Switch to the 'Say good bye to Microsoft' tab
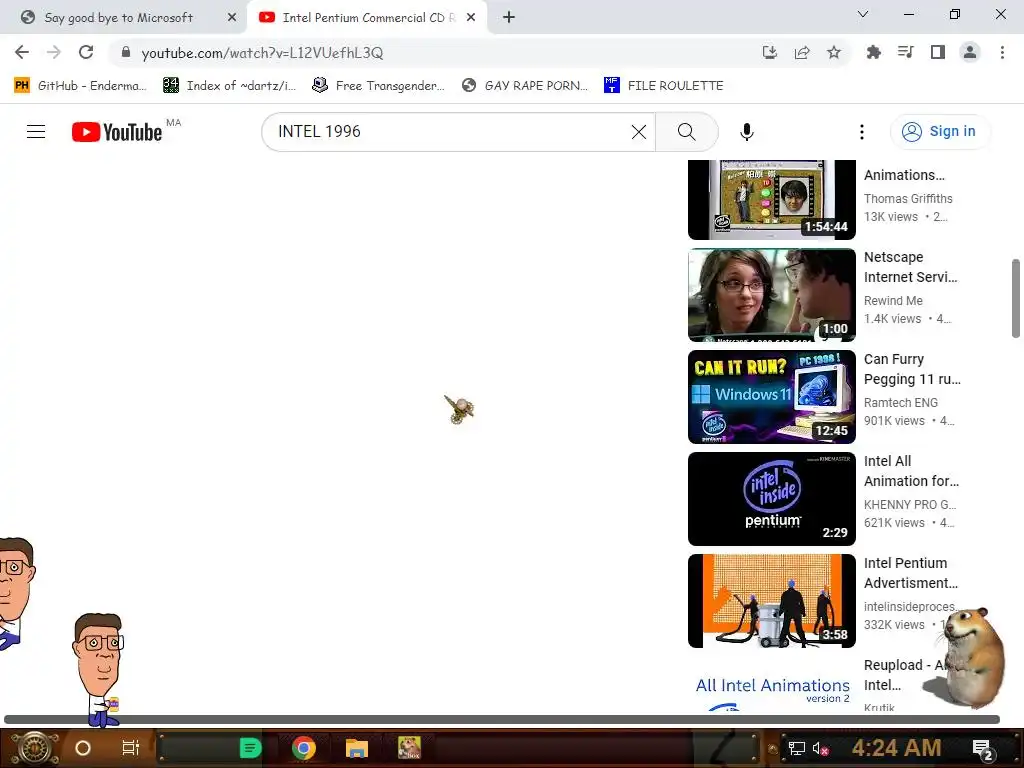This screenshot has width=1024, height=768. tap(123, 18)
